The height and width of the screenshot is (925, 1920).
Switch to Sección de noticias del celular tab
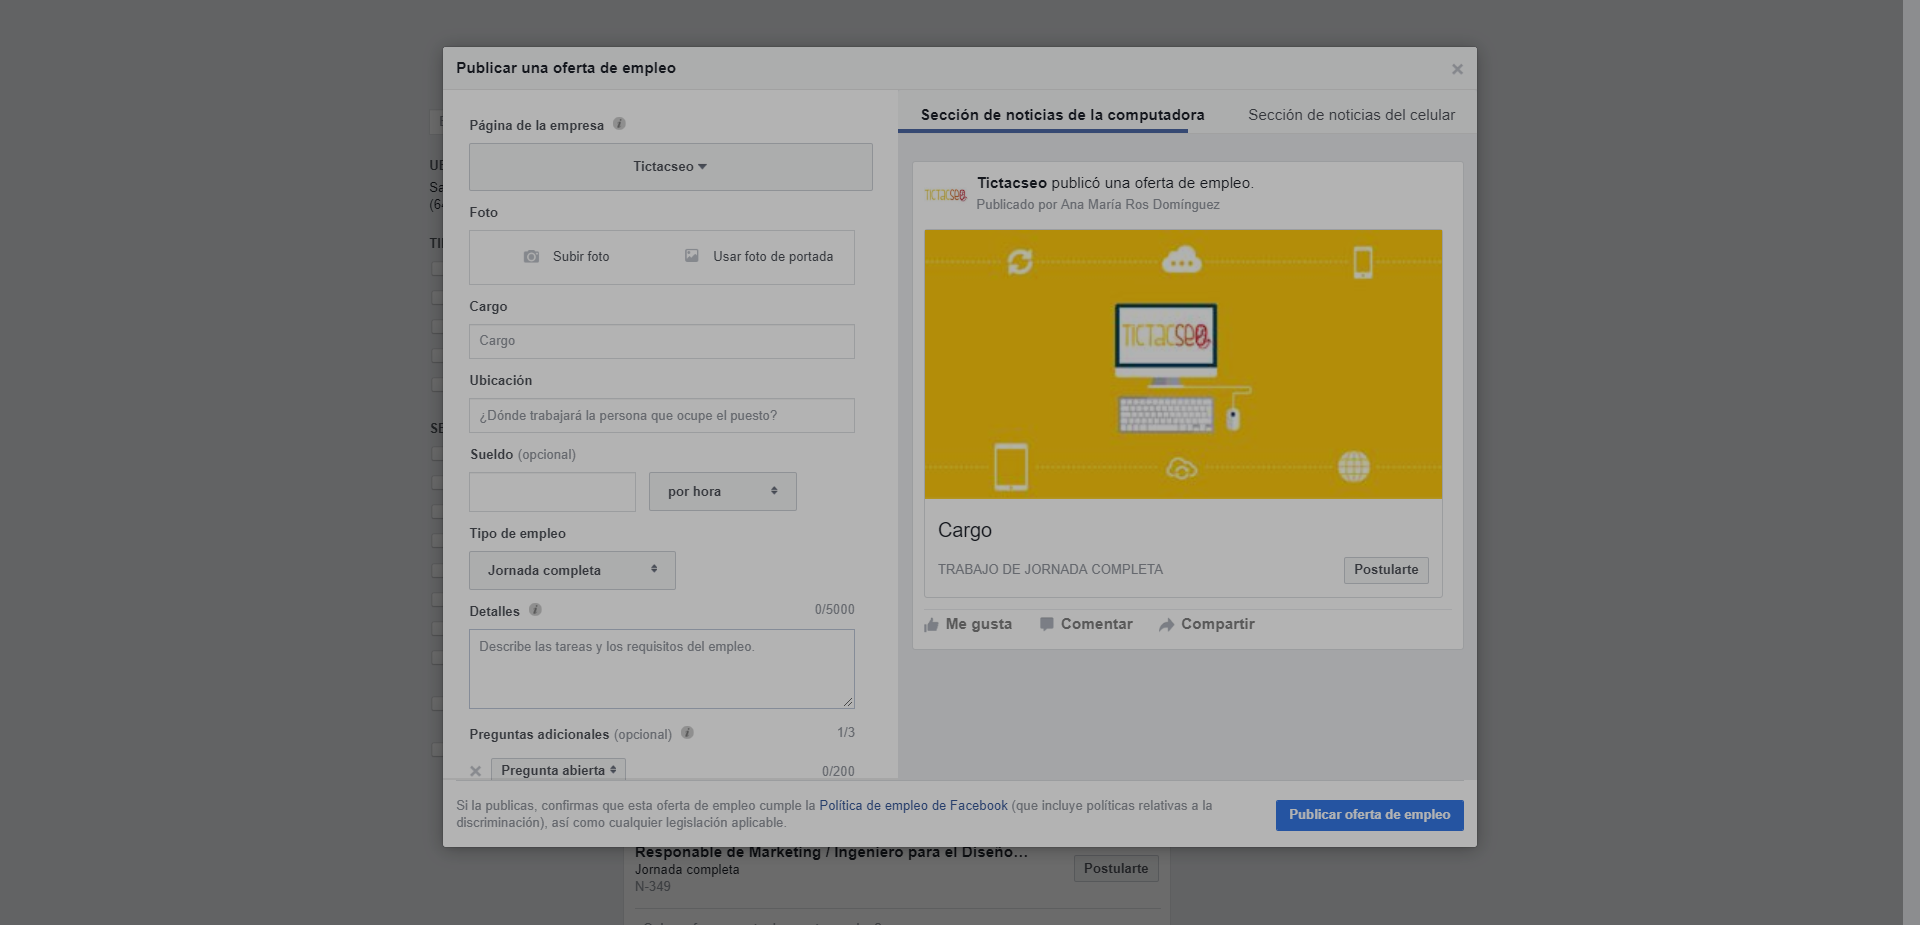1351,115
